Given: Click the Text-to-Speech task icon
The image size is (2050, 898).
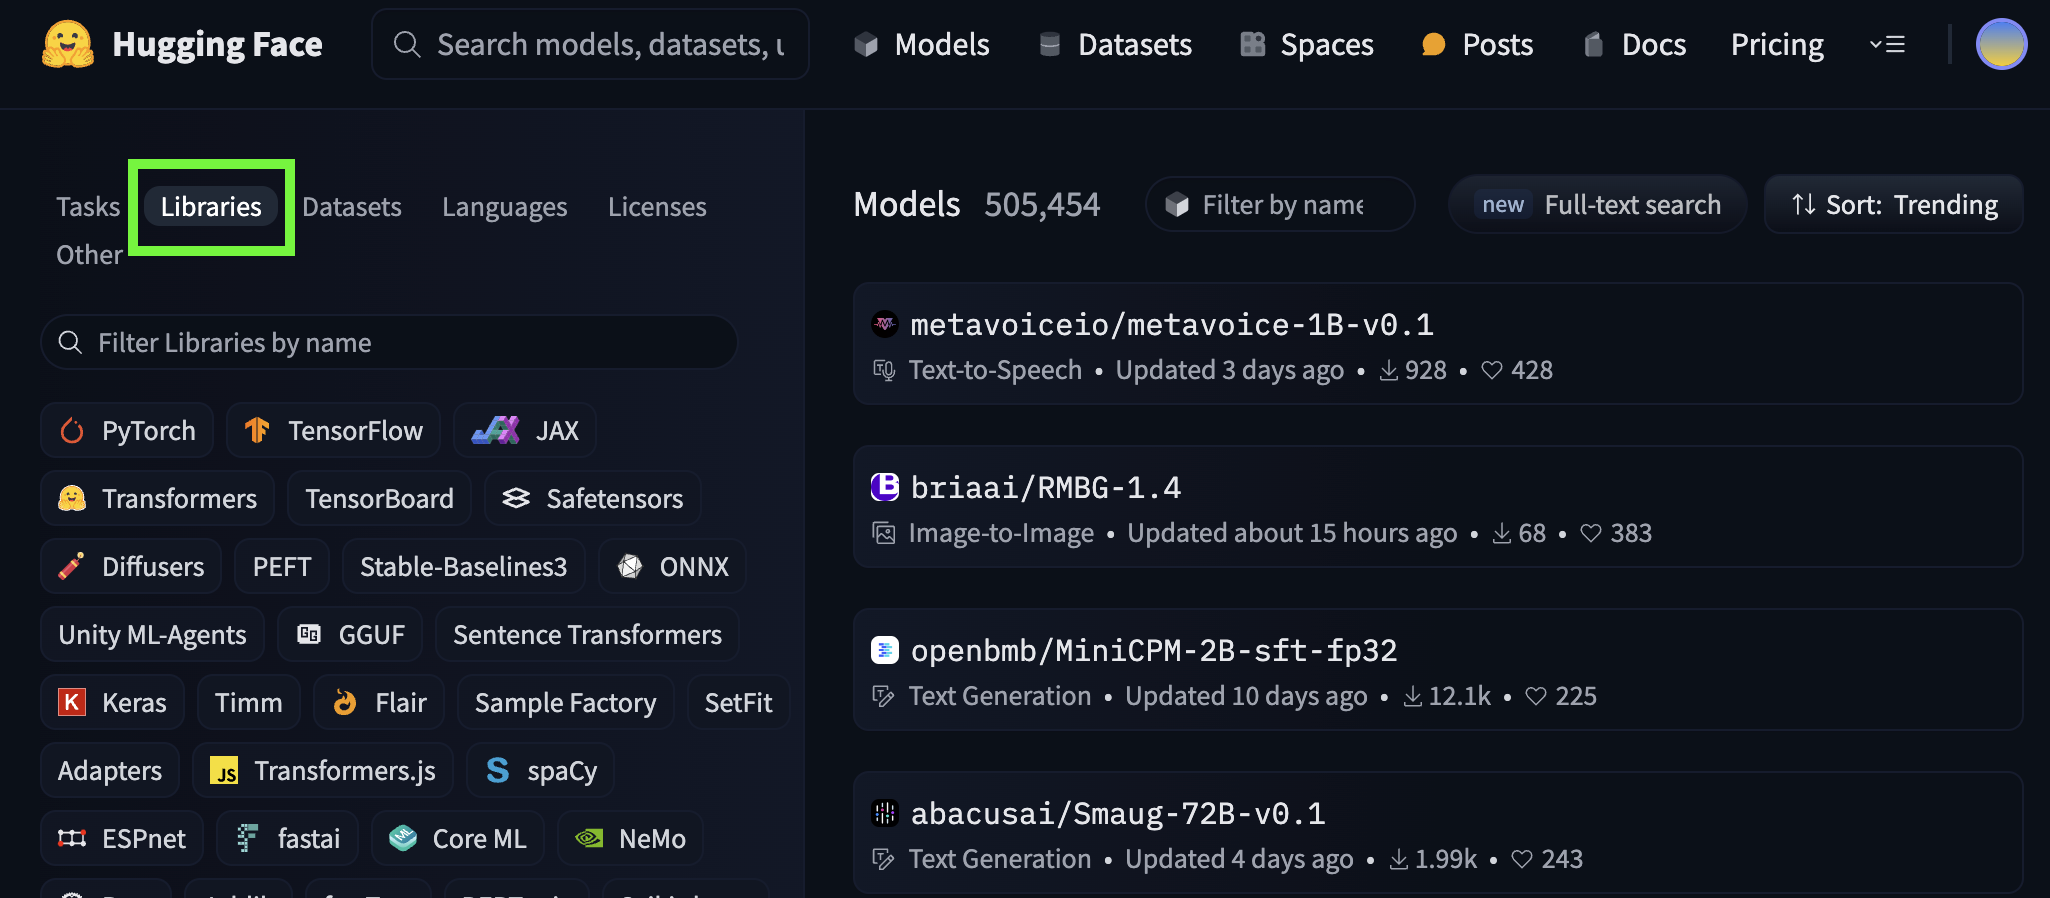Looking at the screenshot, I should [884, 370].
